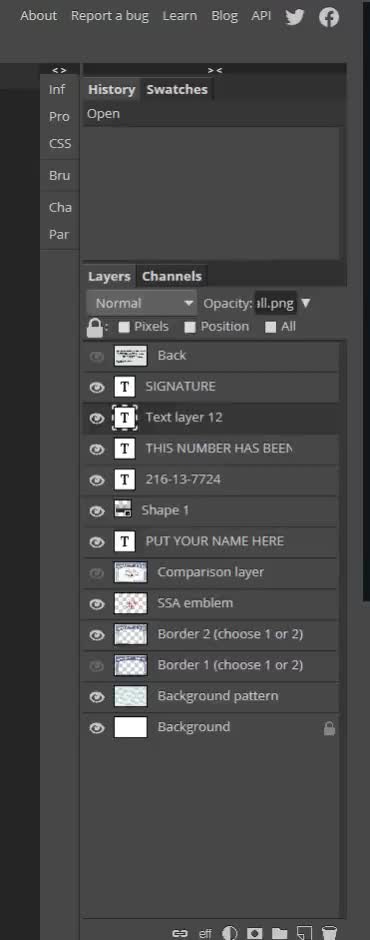
Task: Open the Normal blend mode dropdown
Action: (x=142, y=303)
